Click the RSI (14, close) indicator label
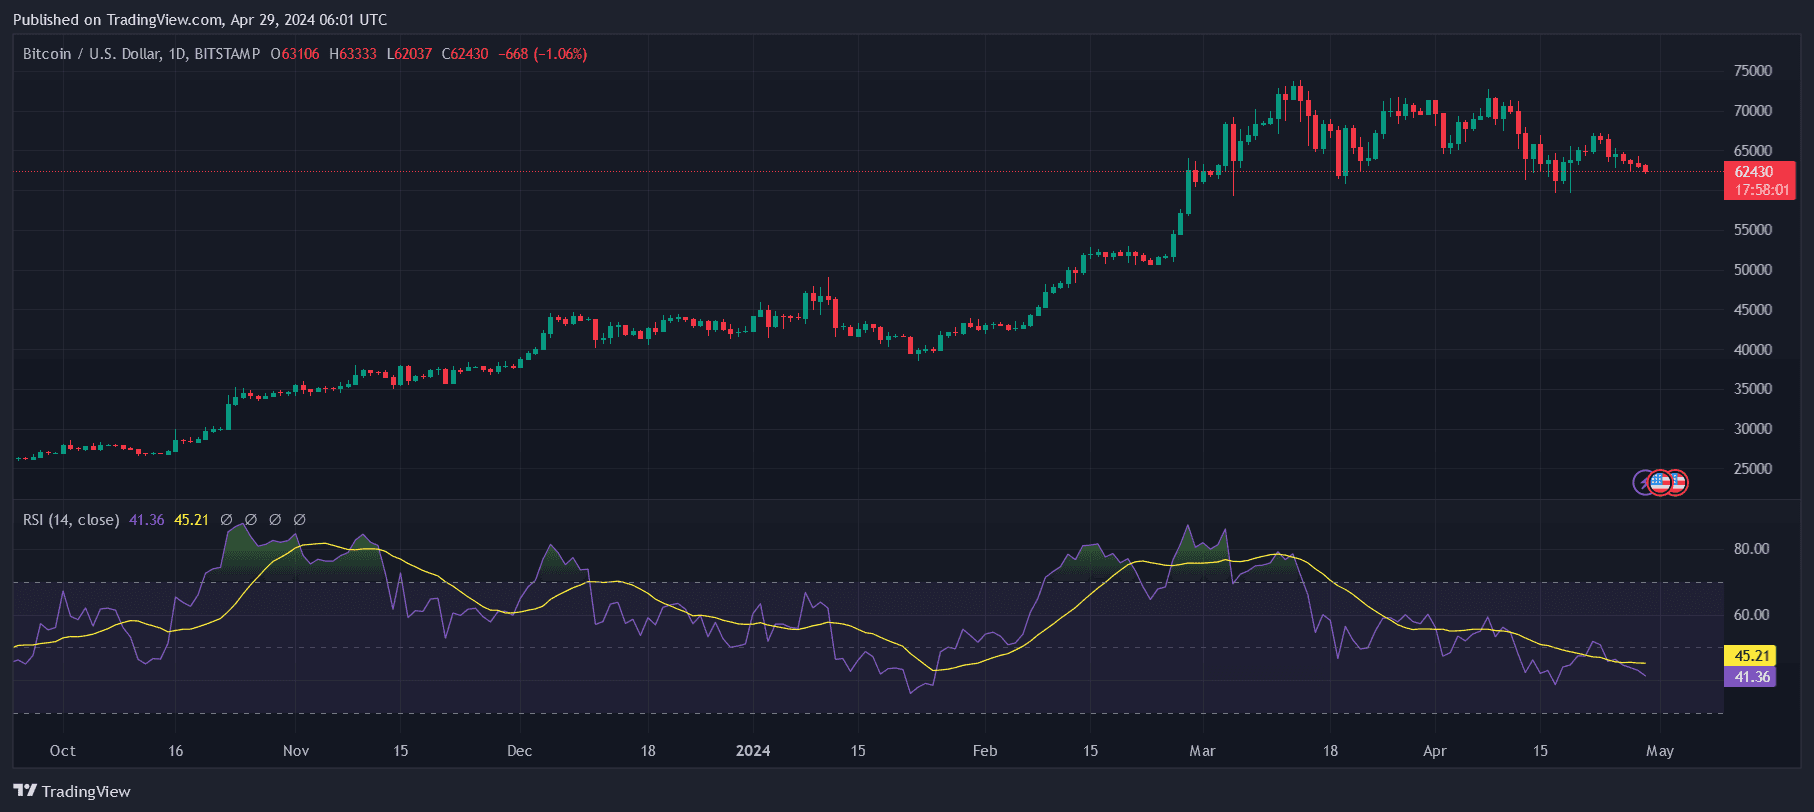 point(71,520)
